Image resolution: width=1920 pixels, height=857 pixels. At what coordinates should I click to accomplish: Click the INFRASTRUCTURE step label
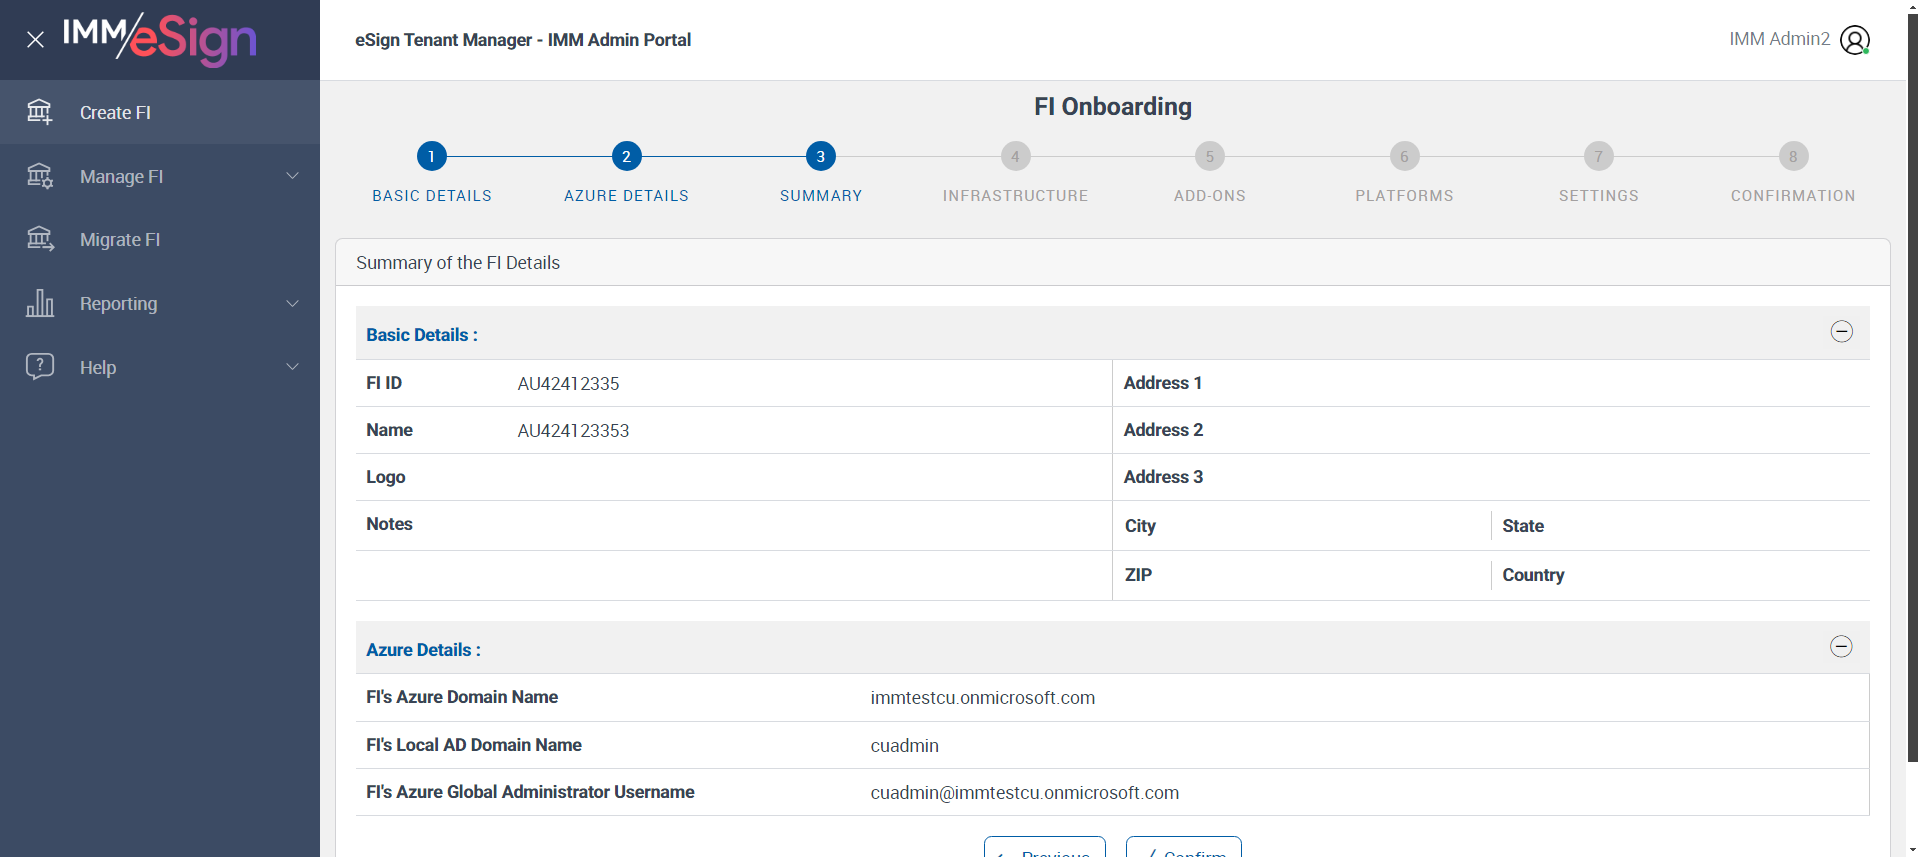pos(1015,196)
